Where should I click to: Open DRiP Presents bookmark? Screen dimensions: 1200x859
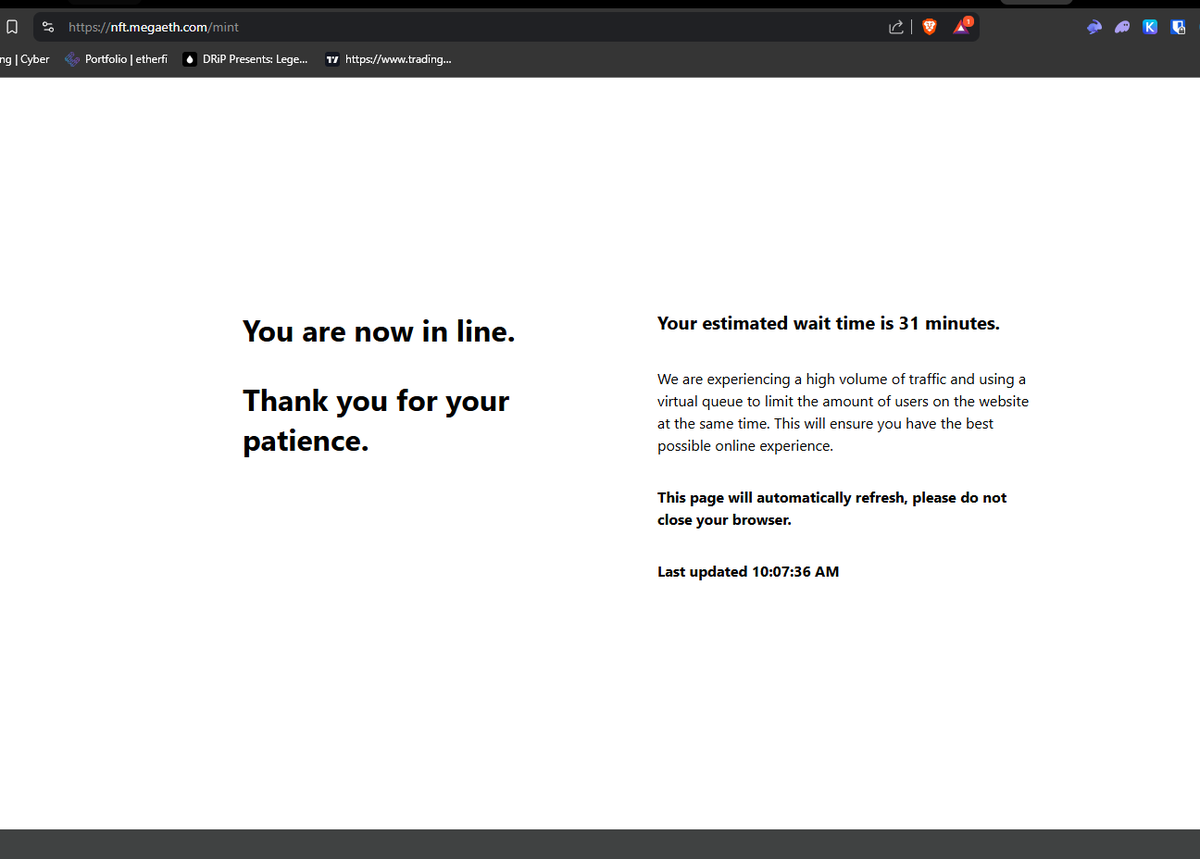245,59
